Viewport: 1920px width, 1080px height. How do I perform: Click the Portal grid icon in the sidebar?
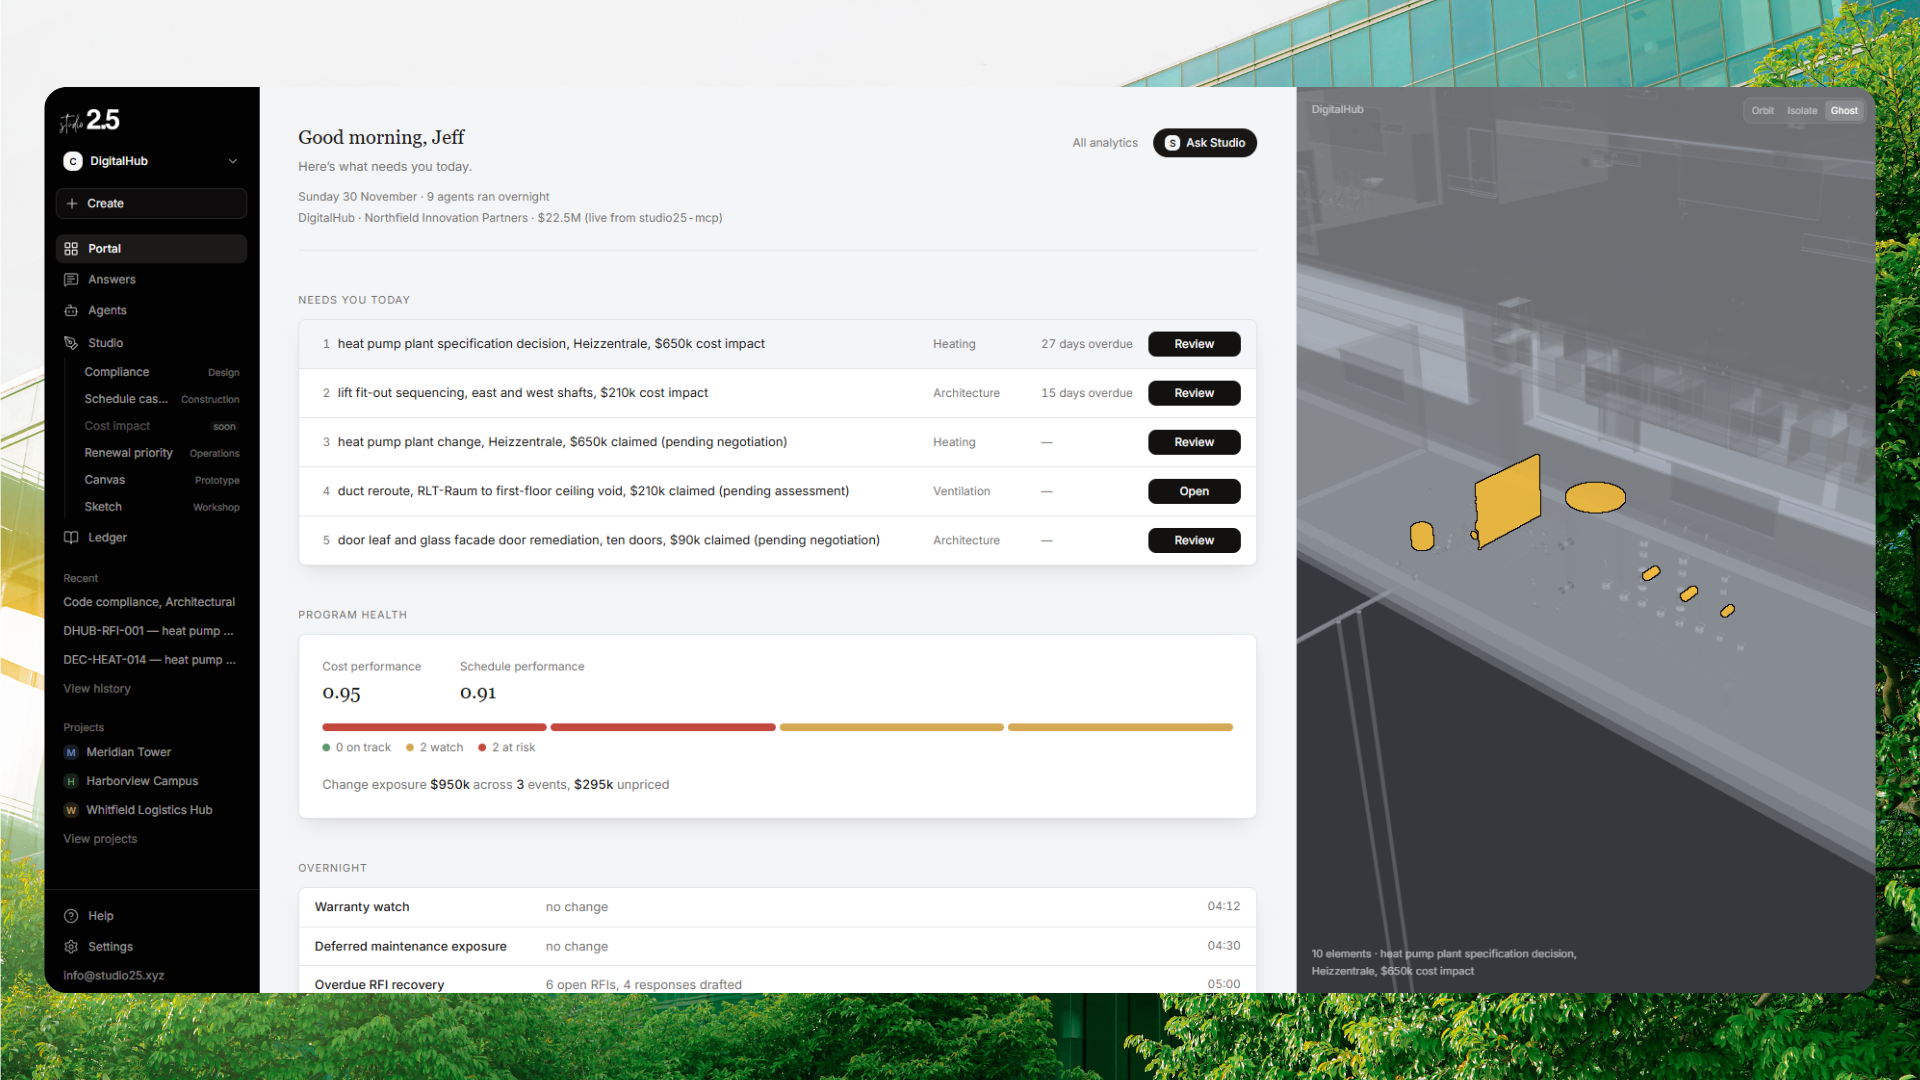[71, 249]
